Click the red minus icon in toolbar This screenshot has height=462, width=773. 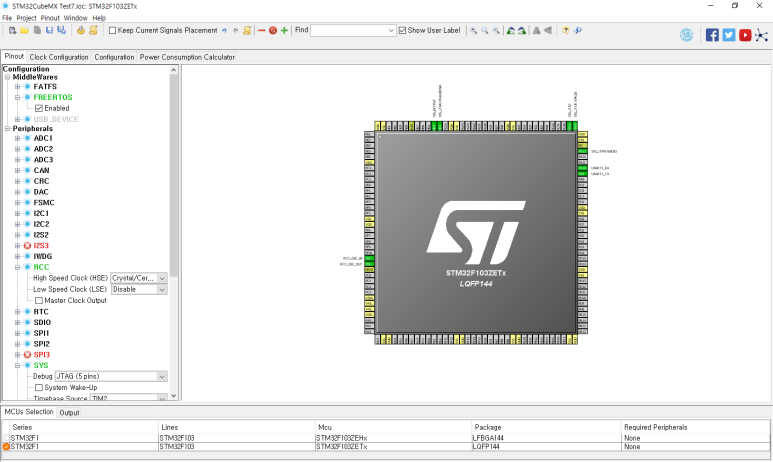pos(261,31)
